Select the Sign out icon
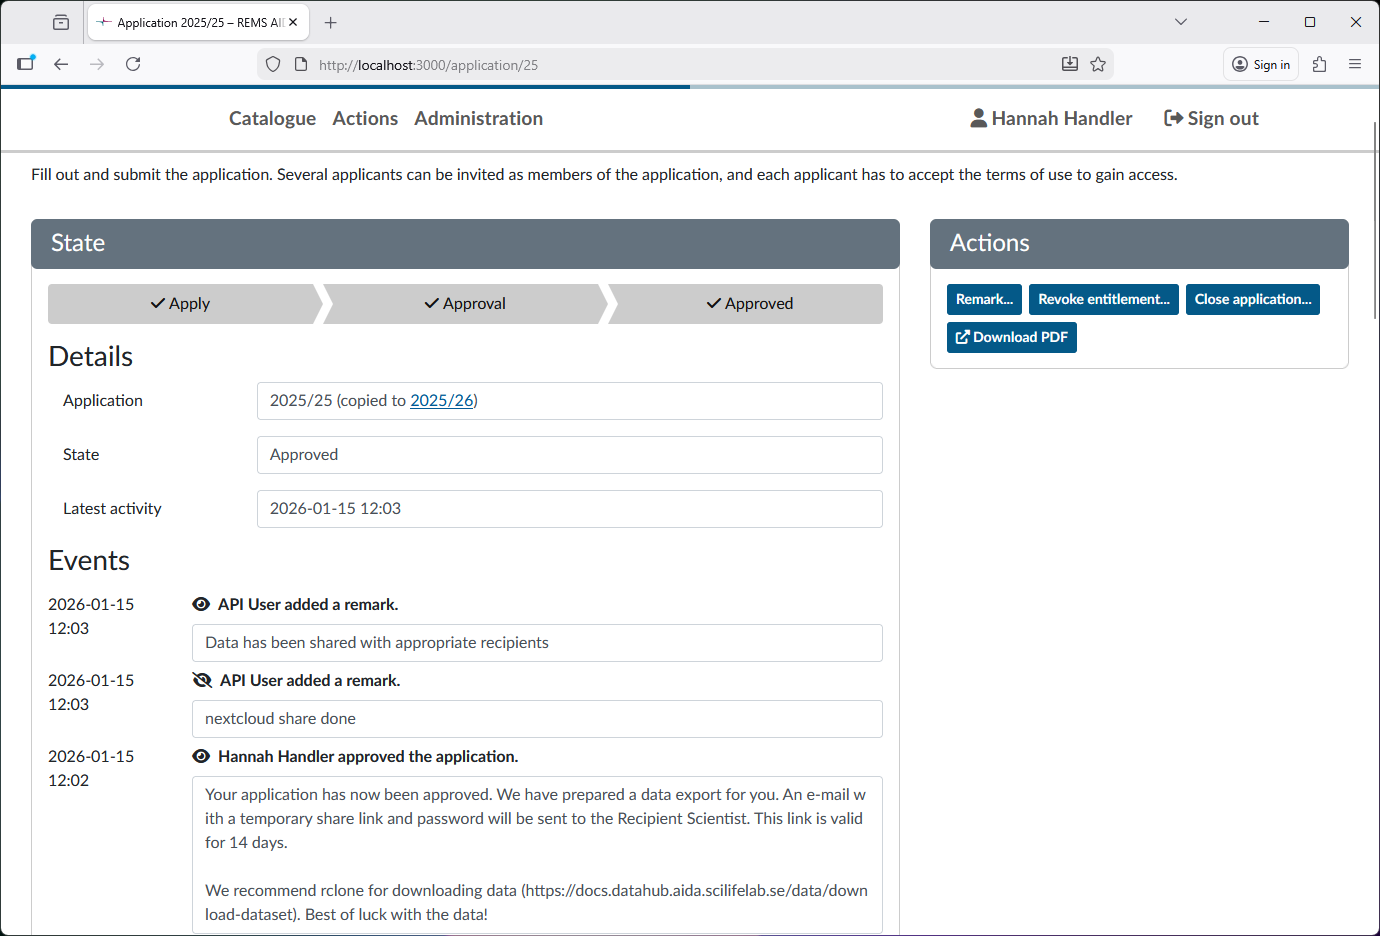Viewport: 1380px width, 936px height. click(1171, 117)
